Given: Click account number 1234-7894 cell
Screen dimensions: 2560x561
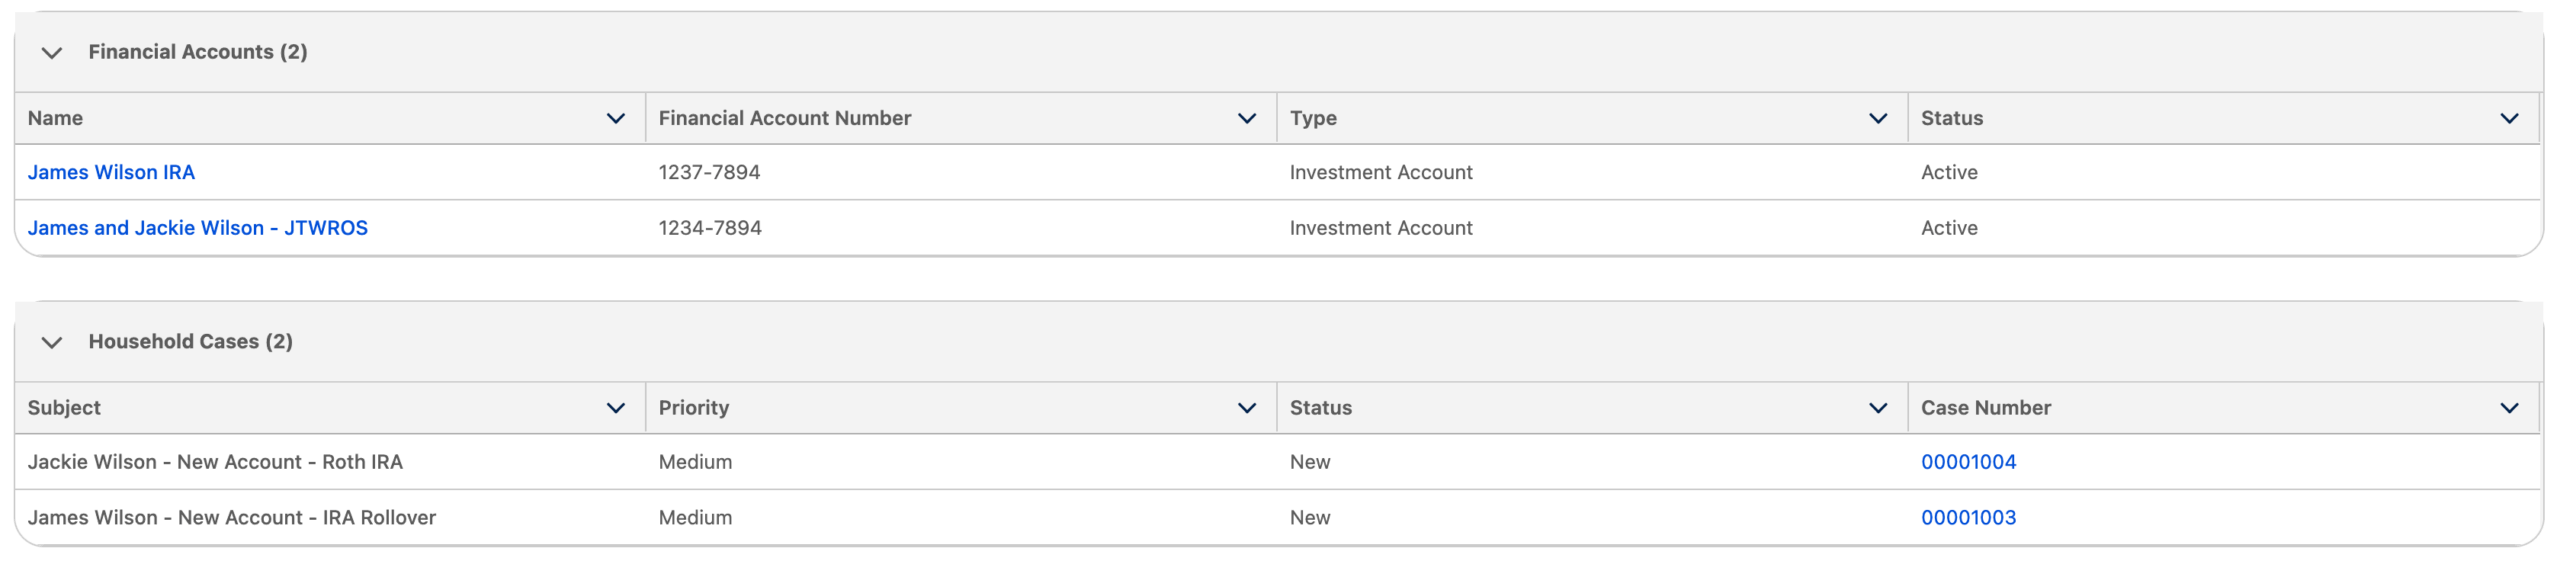Looking at the screenshot, I should tap(709, 228).
